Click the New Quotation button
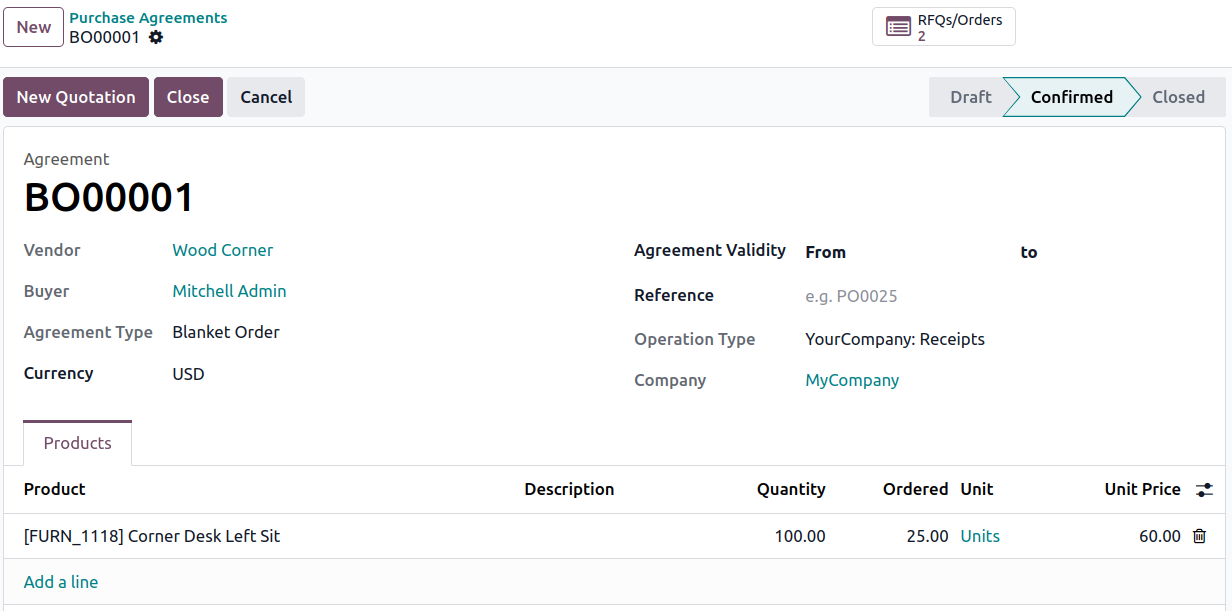 coord(76,97)
